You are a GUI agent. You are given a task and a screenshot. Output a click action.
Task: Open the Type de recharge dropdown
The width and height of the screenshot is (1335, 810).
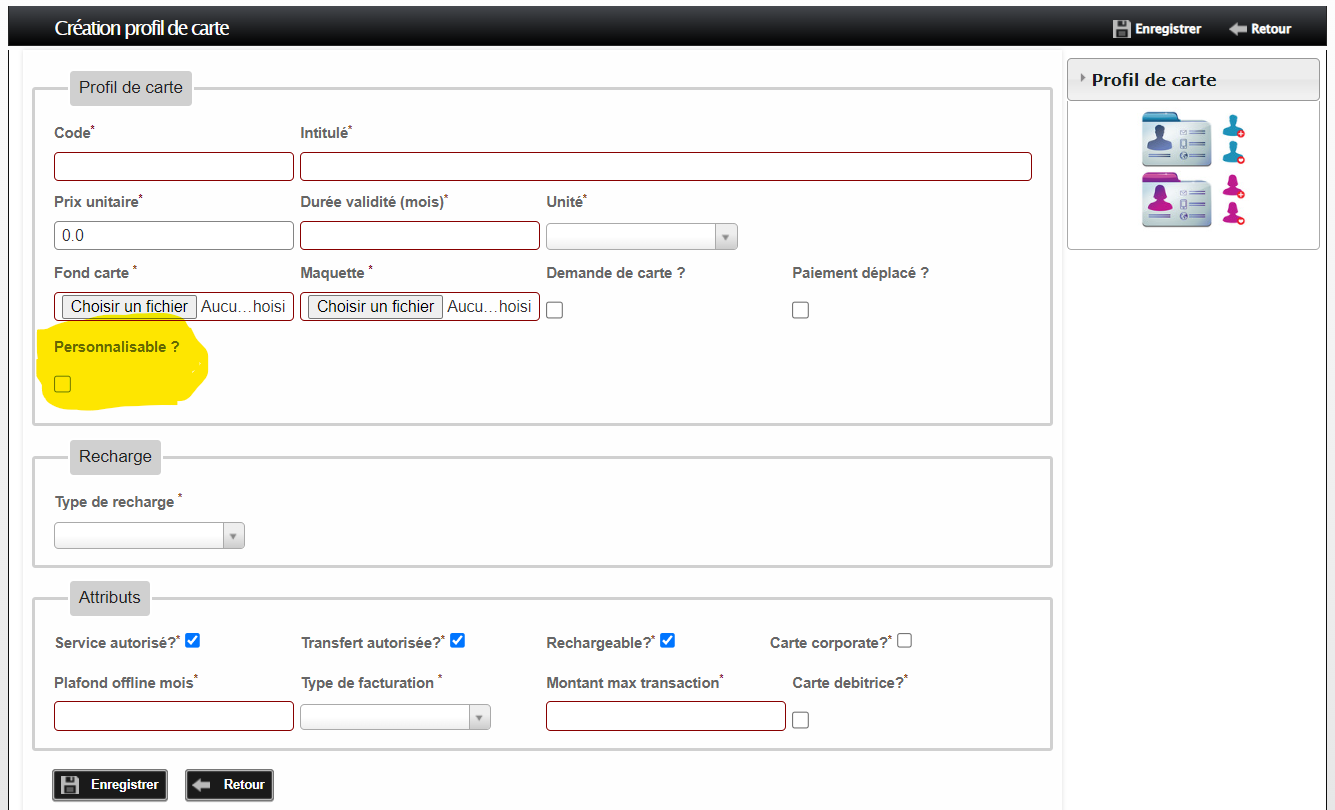149,536
